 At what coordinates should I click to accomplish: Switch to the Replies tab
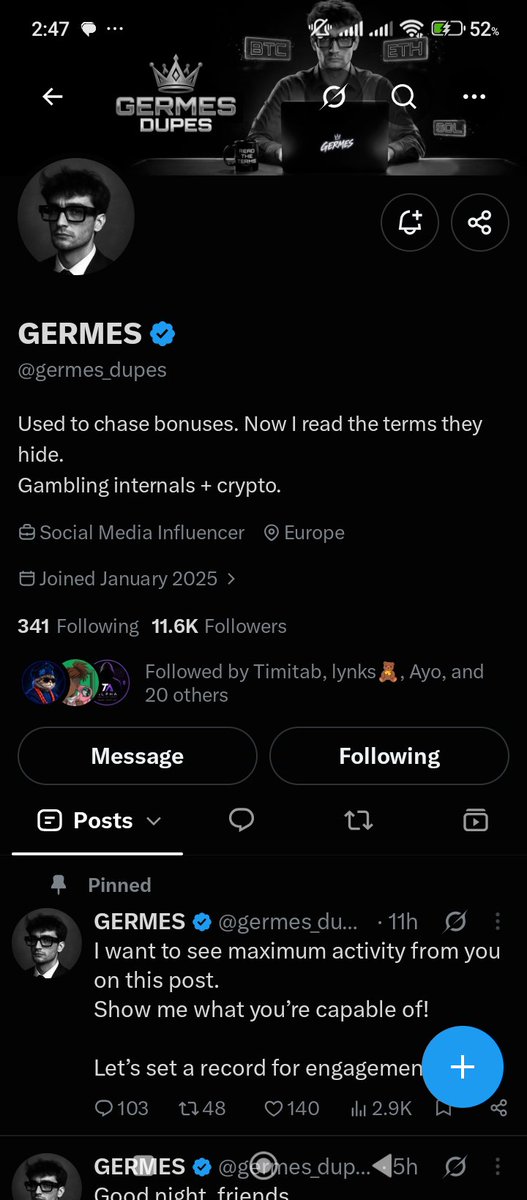click(241, 821)
